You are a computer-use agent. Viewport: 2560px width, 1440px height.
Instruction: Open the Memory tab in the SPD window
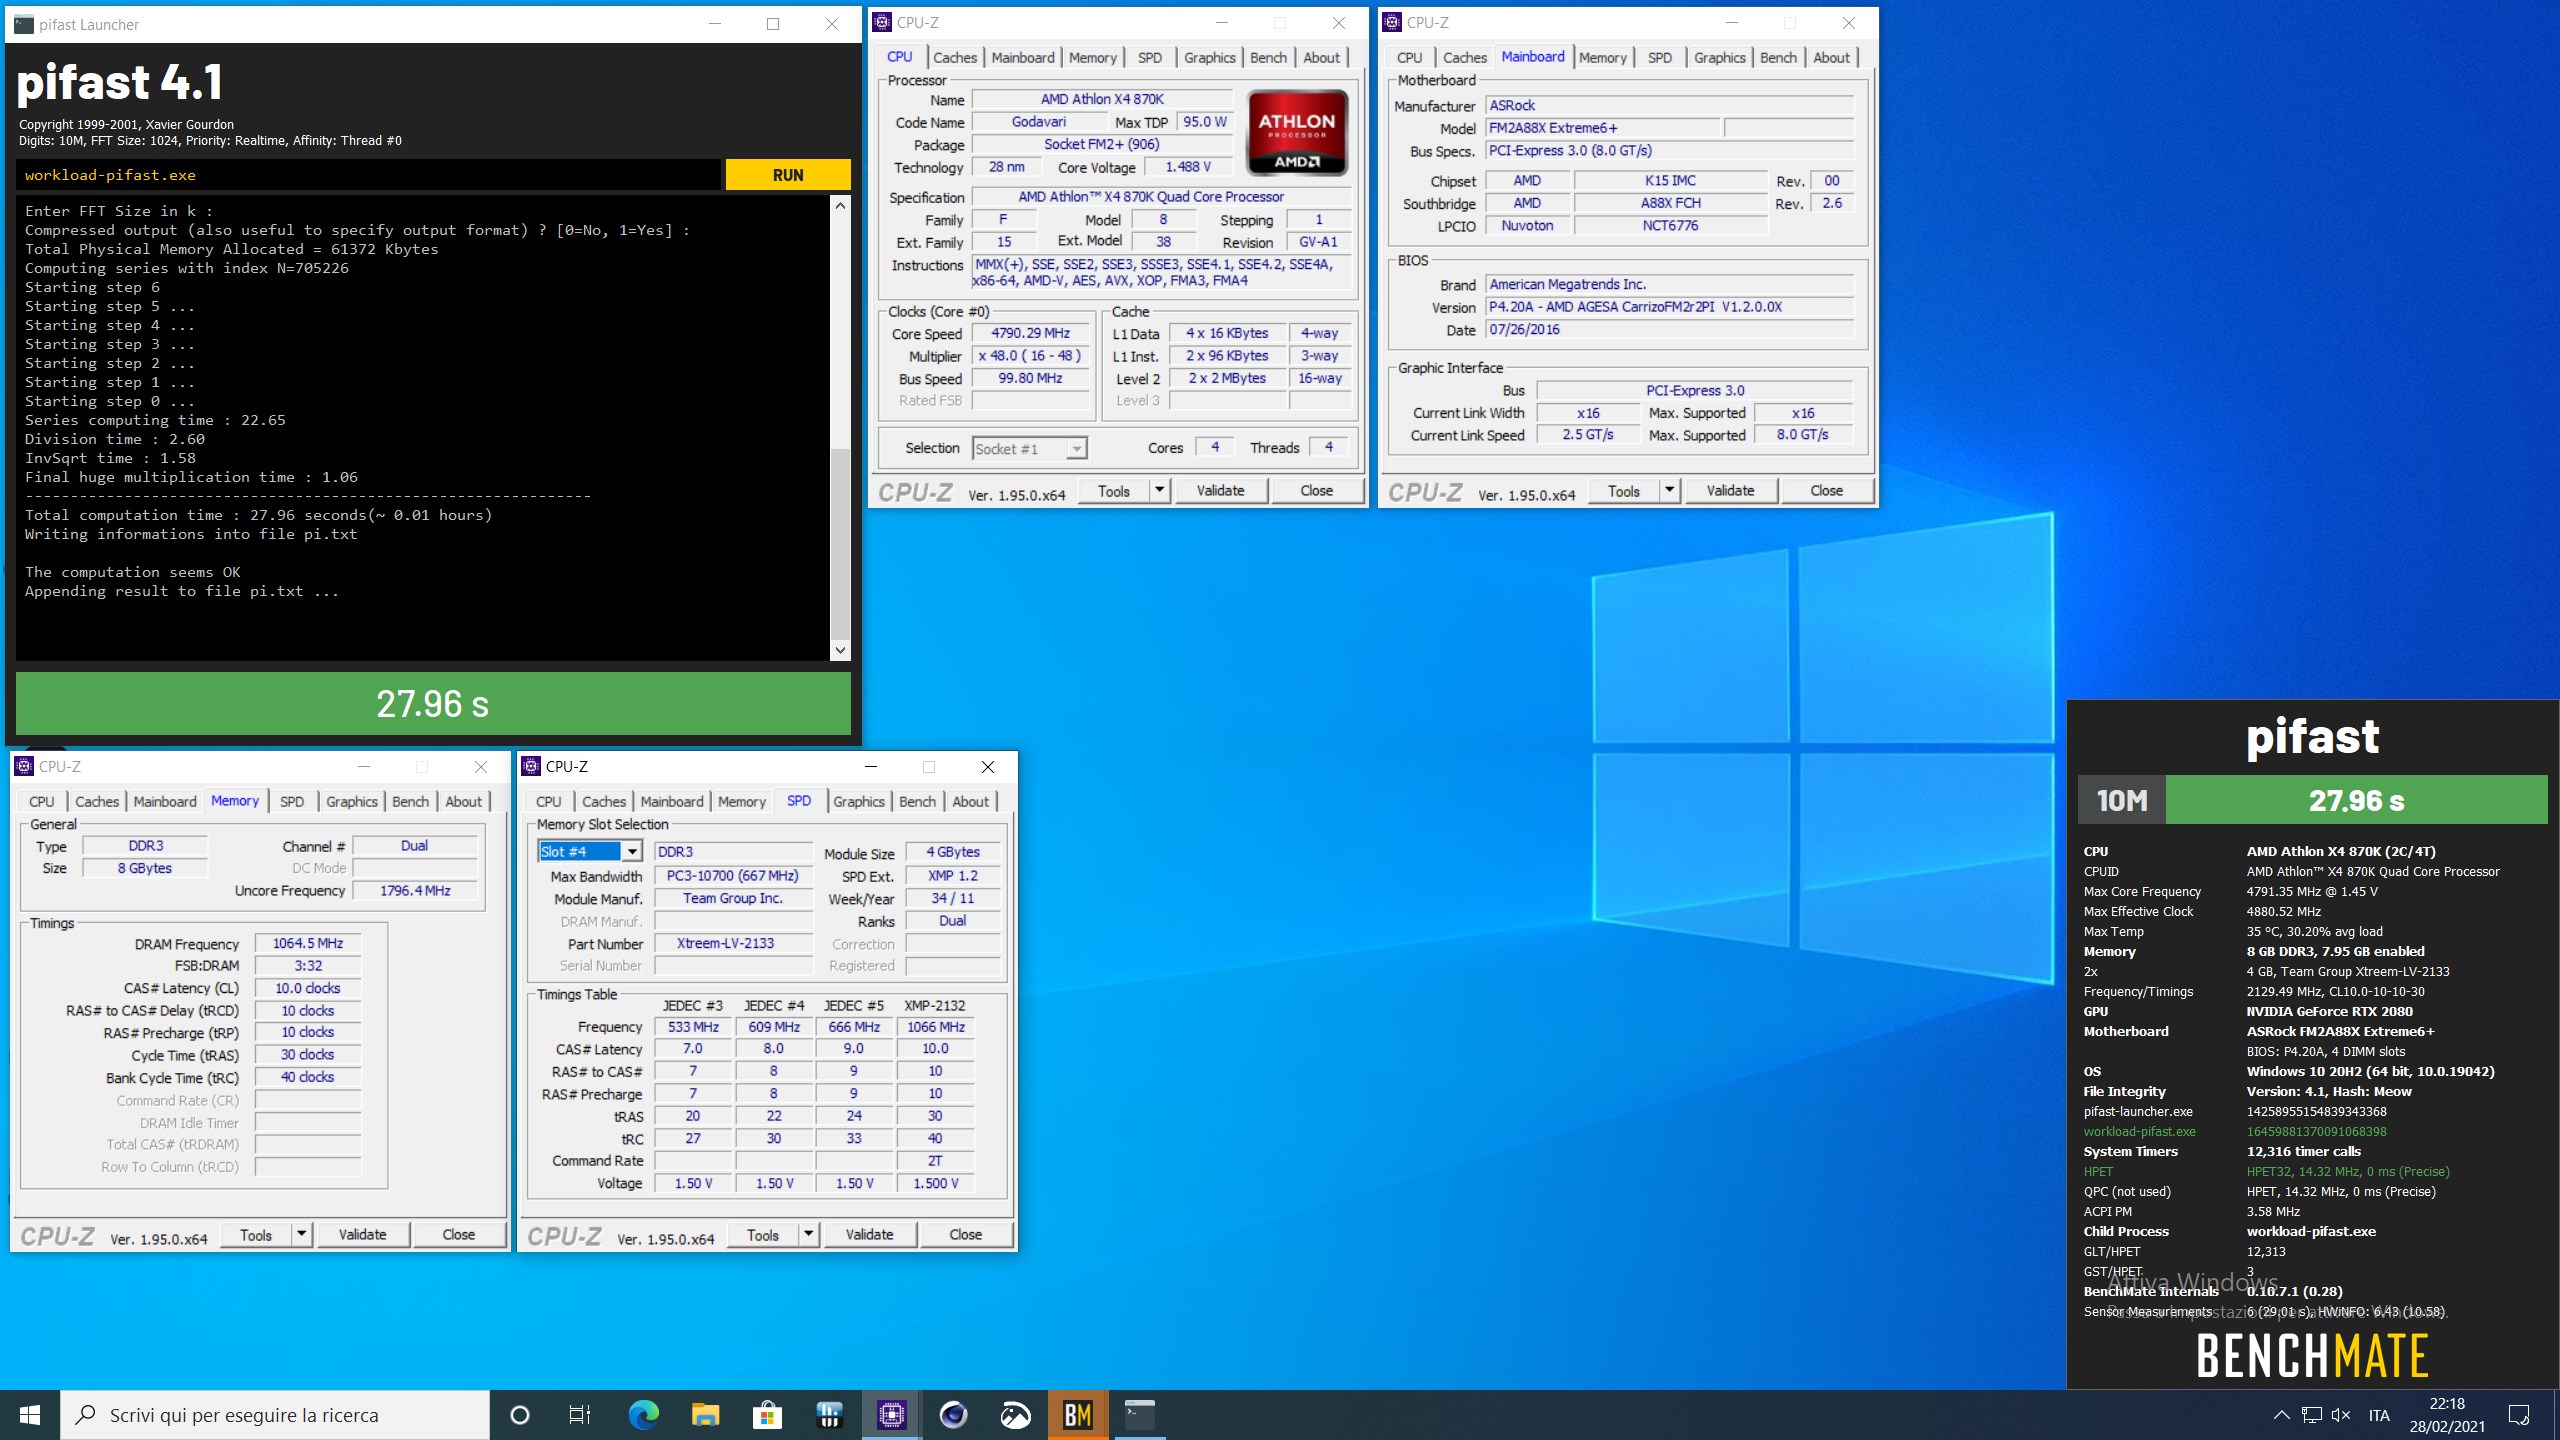coord(741,801)
